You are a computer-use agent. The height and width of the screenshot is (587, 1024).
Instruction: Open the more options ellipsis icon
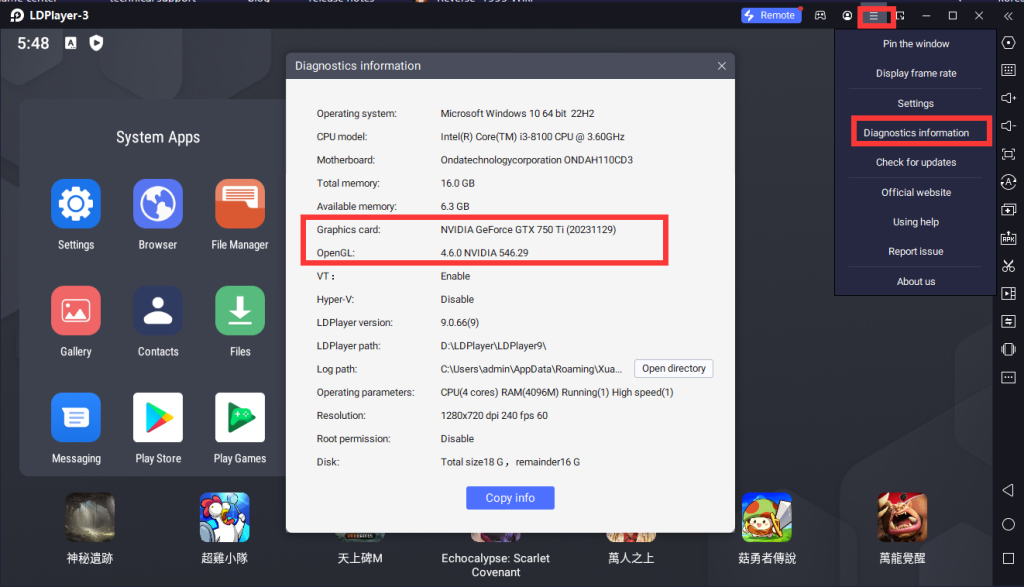tap(1008, 377)
